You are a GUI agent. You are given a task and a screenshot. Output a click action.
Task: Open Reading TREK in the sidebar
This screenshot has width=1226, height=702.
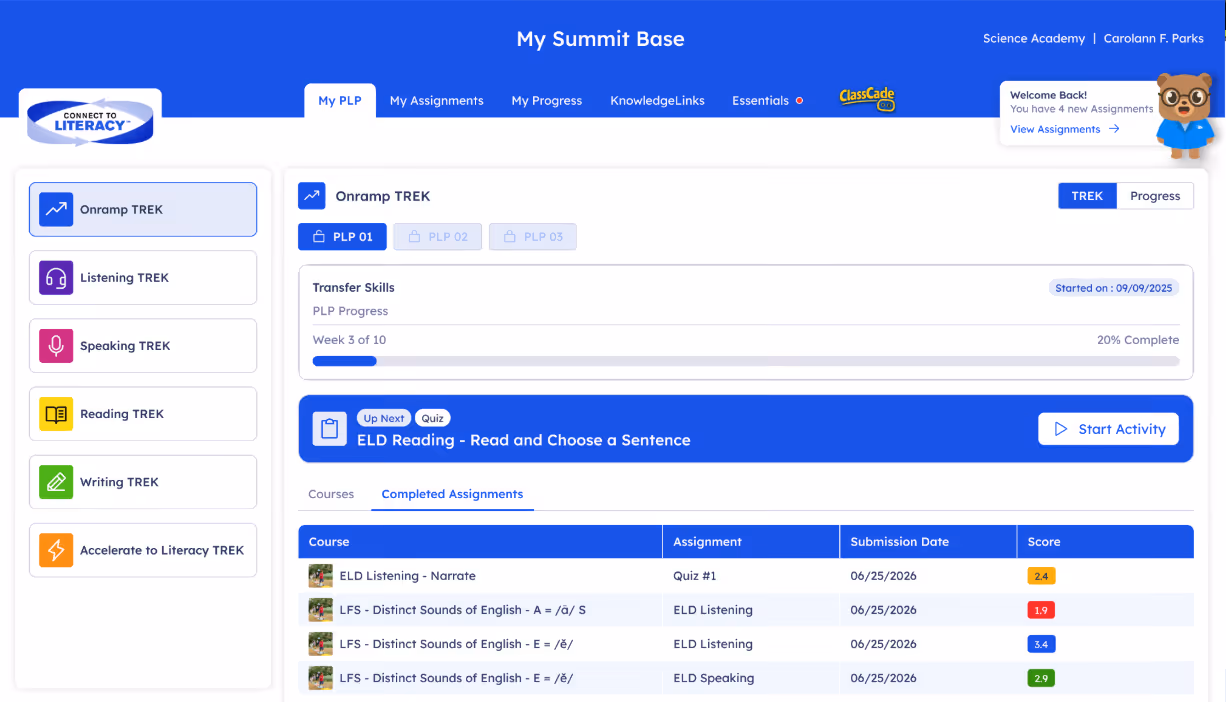tap(143, 413)
